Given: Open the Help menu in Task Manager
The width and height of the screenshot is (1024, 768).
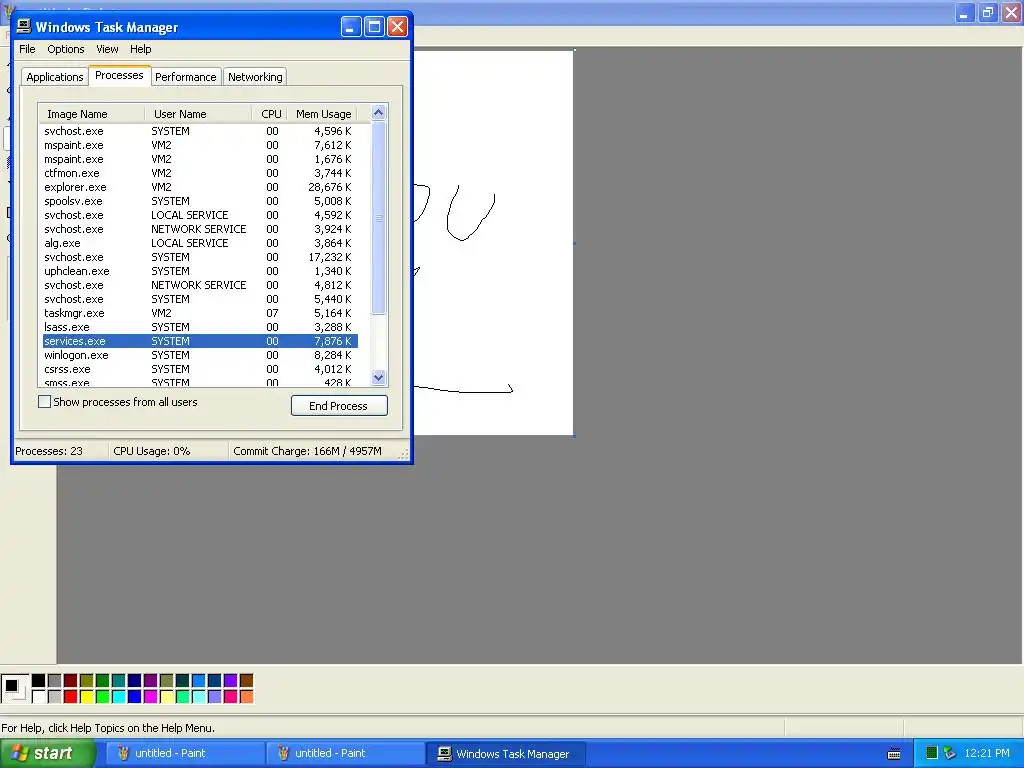Looking at the screenshot, I should click(x=140, y=49).
